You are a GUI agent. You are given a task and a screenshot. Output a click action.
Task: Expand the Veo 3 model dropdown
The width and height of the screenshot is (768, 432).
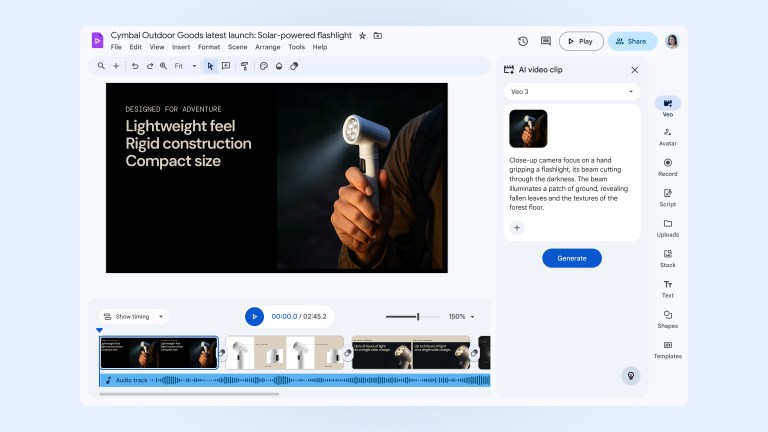pos(572,92)
